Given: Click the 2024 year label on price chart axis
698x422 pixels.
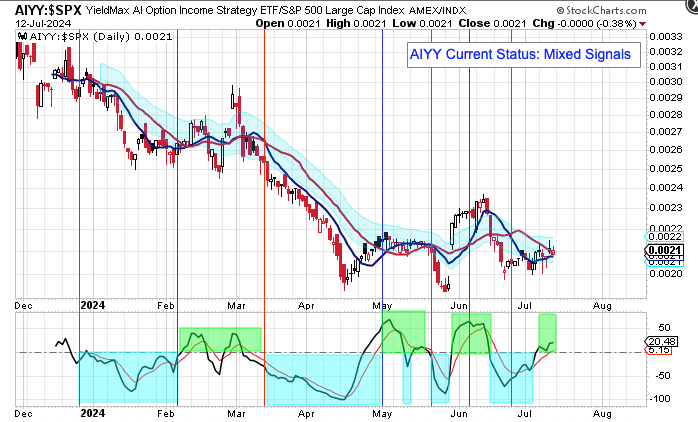Looking at the screenshot, I should [92, 305].
